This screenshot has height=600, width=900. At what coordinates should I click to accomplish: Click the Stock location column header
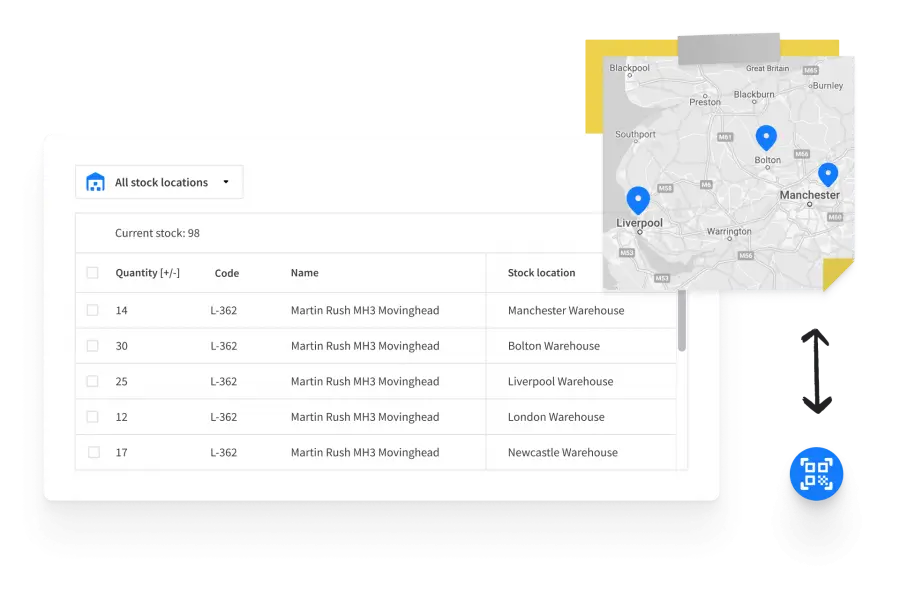point(541,272)
